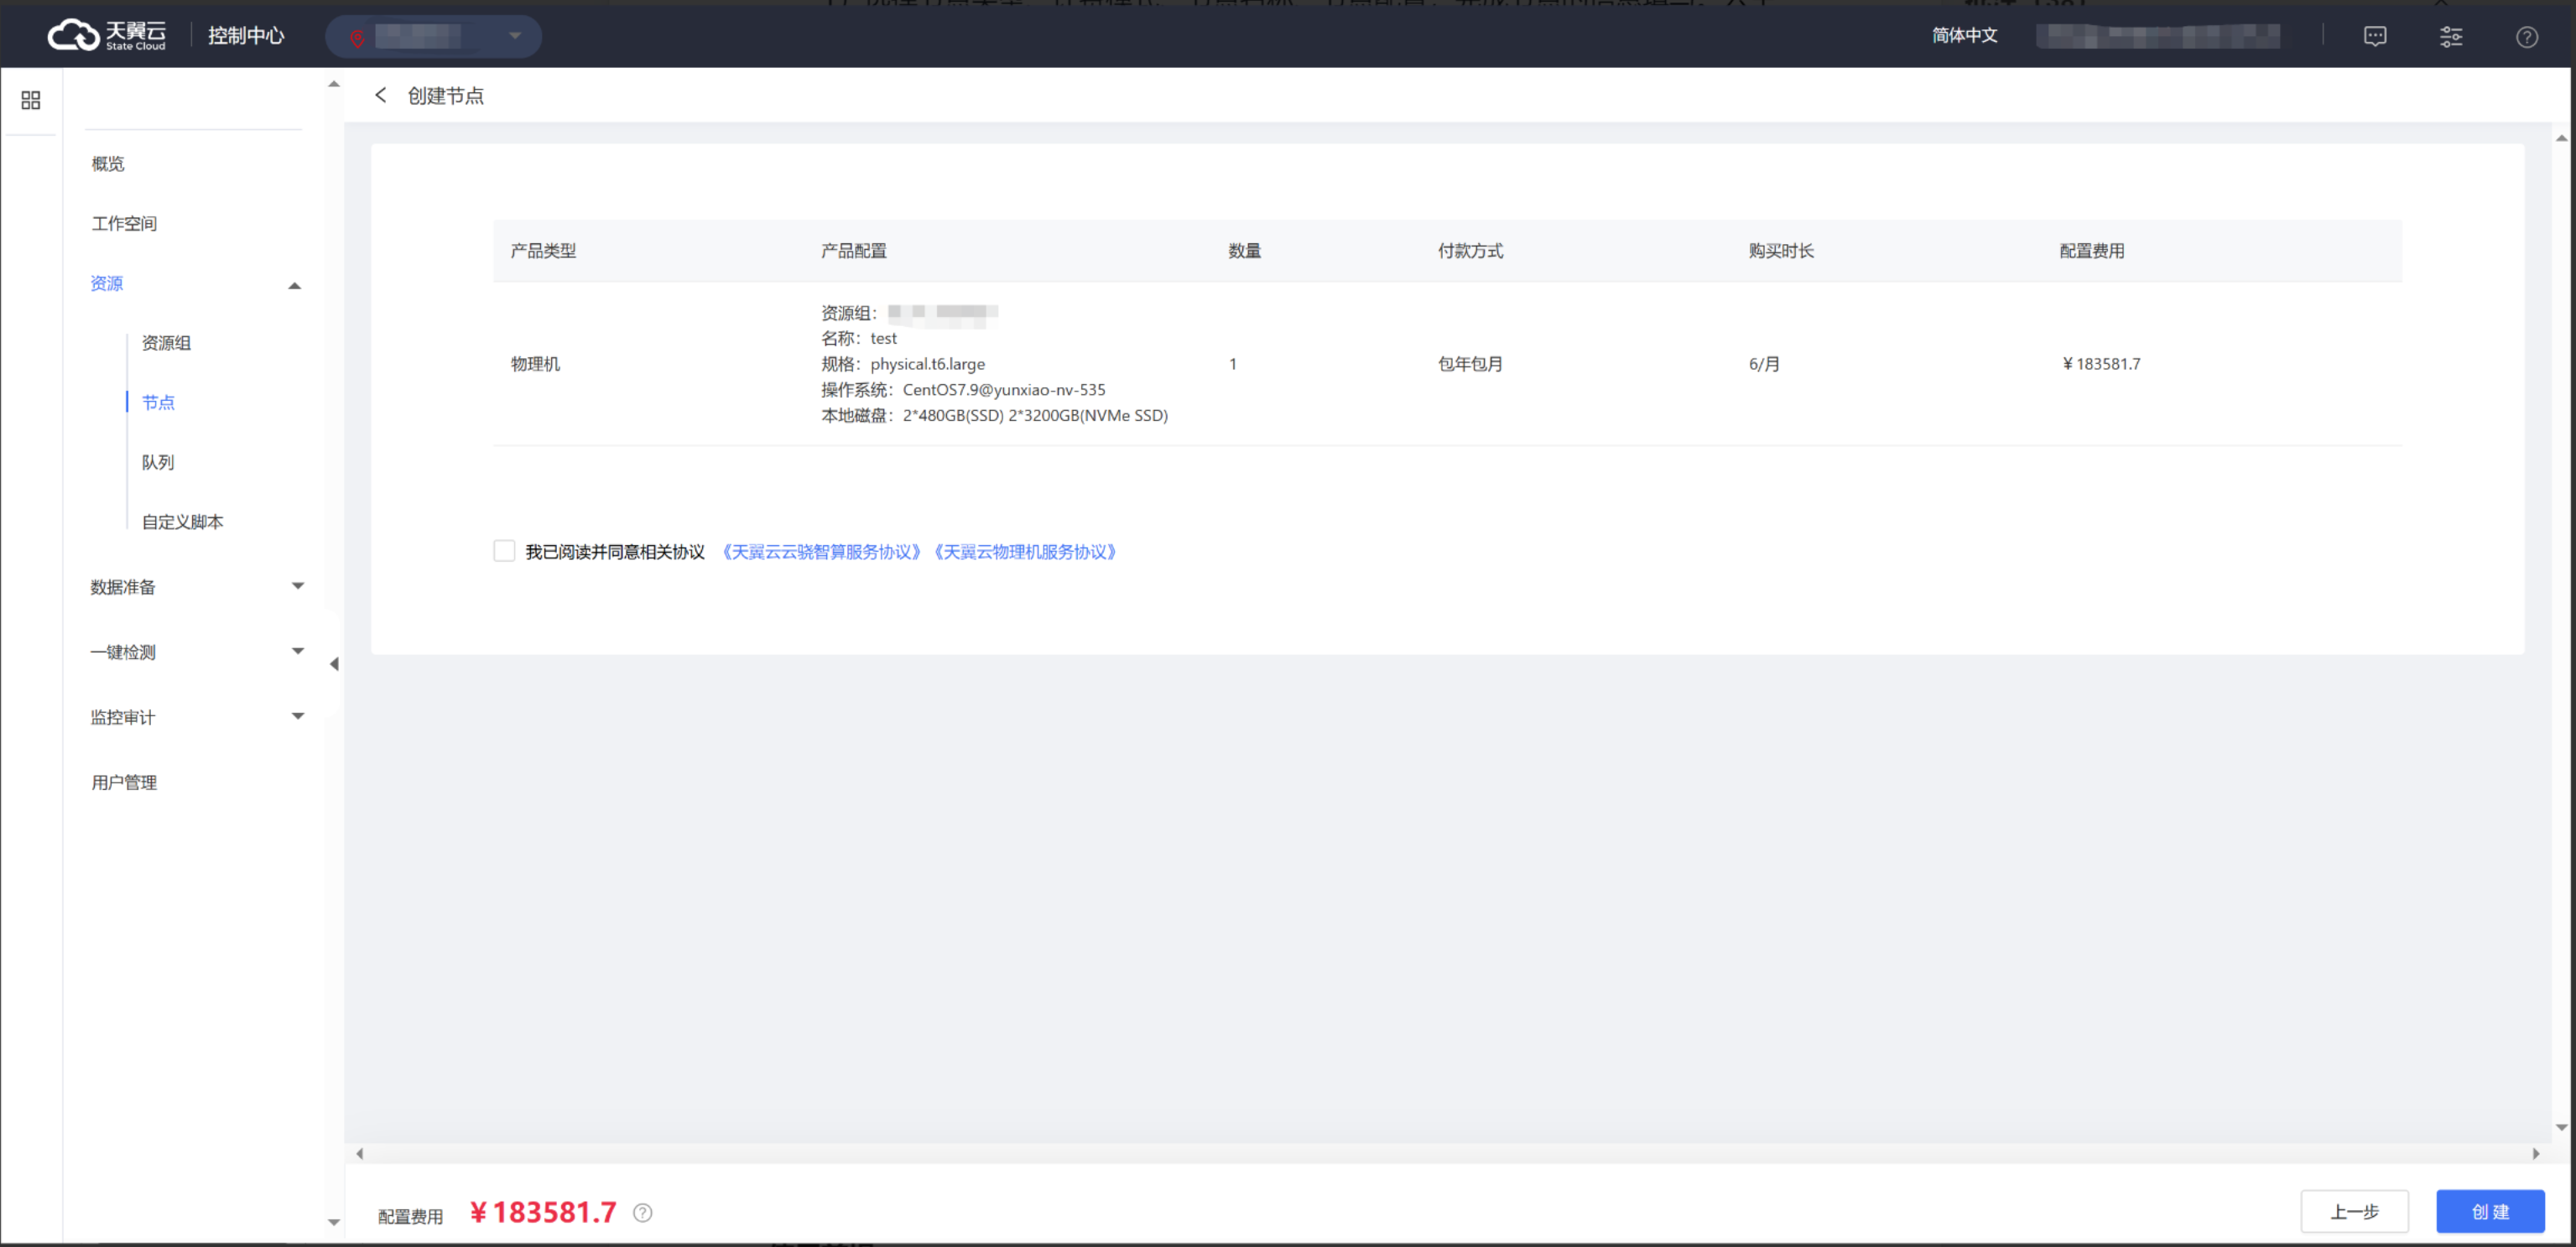The image size is (2576, 1247).
Task: Click the 创建 create button
Action: pos(2490,1212)
